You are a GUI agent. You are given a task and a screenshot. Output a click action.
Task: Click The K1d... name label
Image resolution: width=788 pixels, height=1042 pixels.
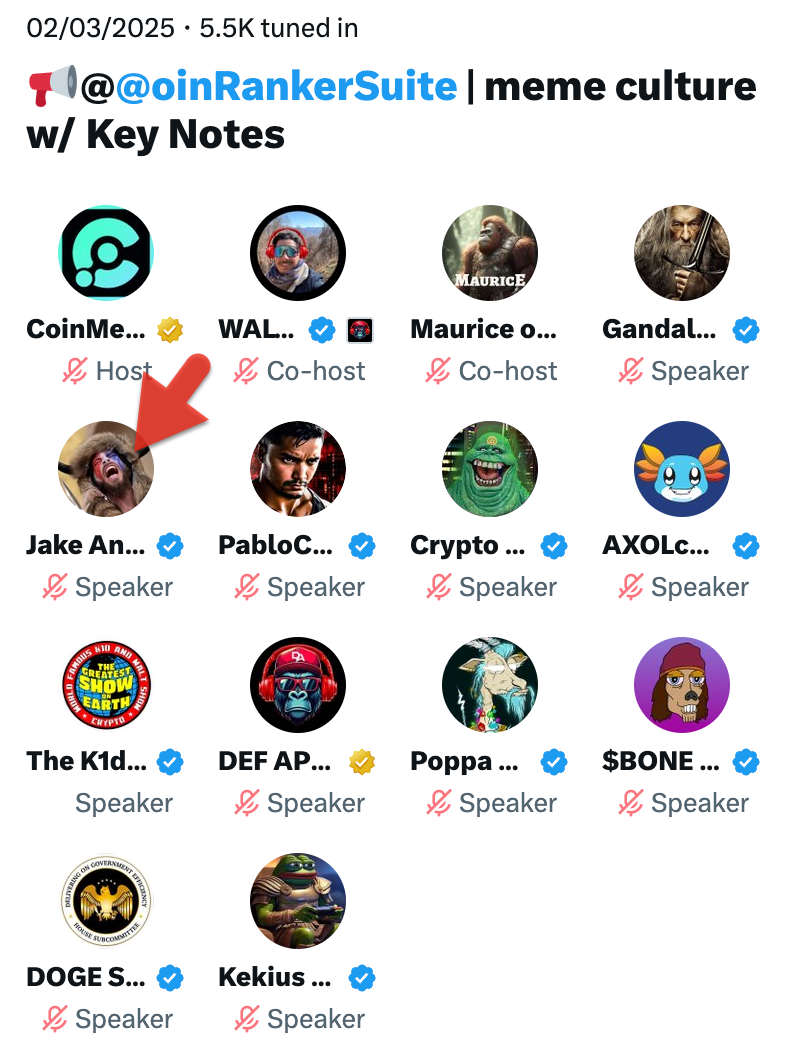click(x=86, y=762)
